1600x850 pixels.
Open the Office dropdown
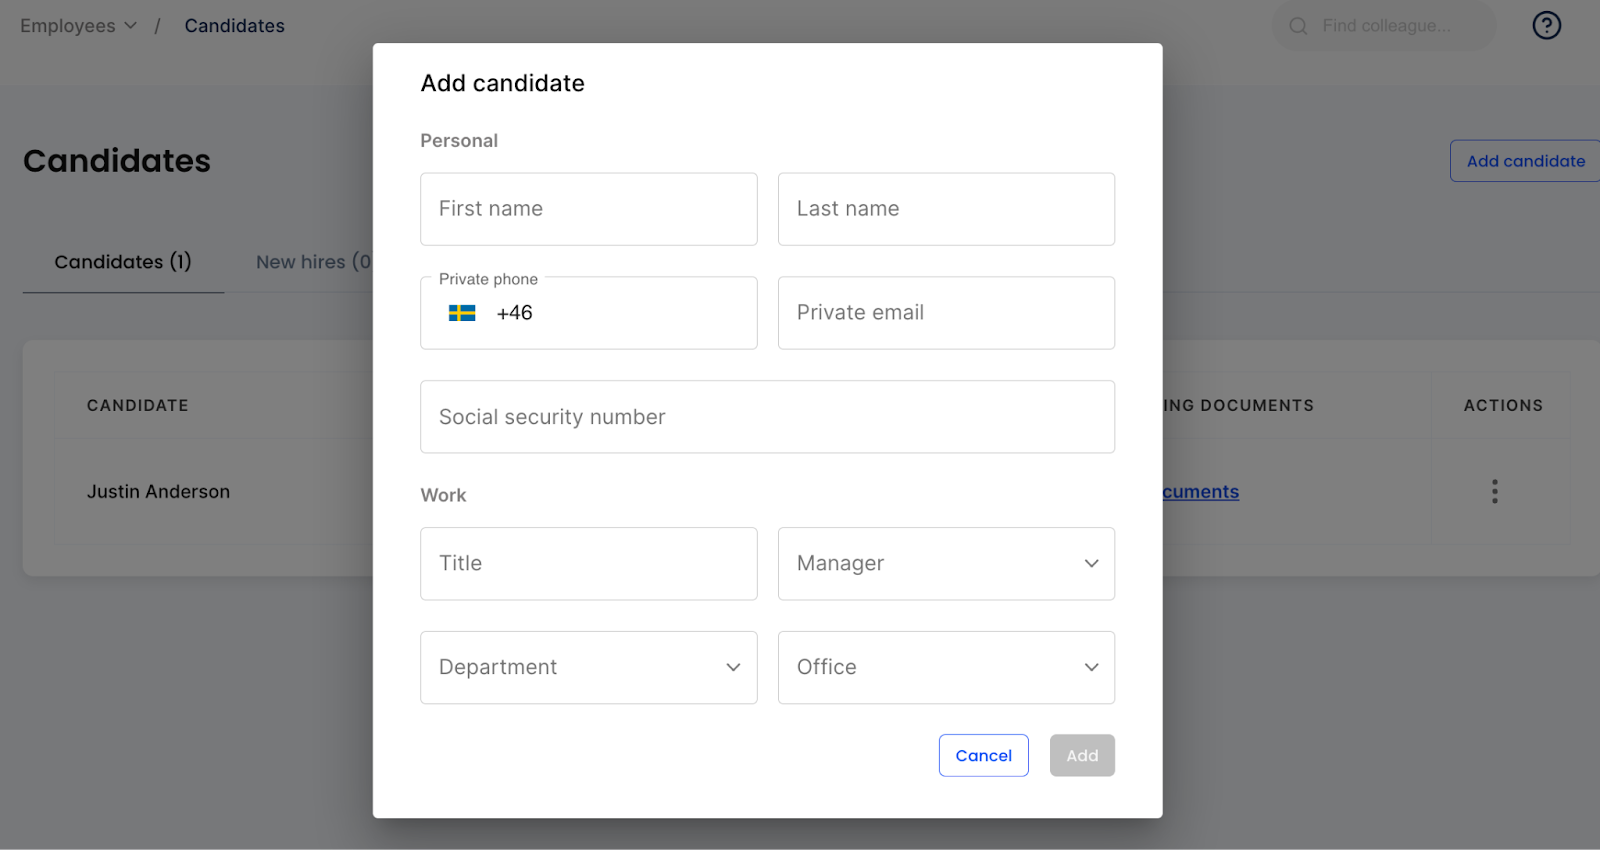click(x=946, y=667)
